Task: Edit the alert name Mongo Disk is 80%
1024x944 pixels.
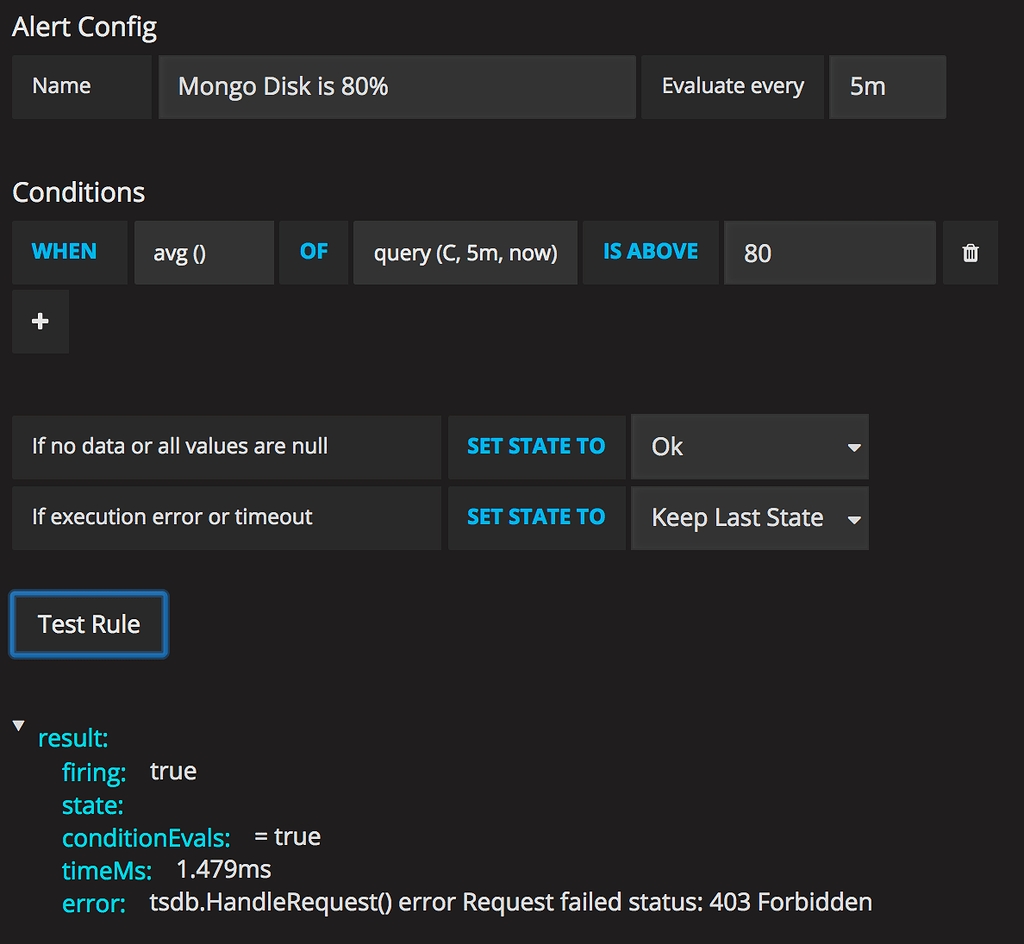Action: pos(397,87)
